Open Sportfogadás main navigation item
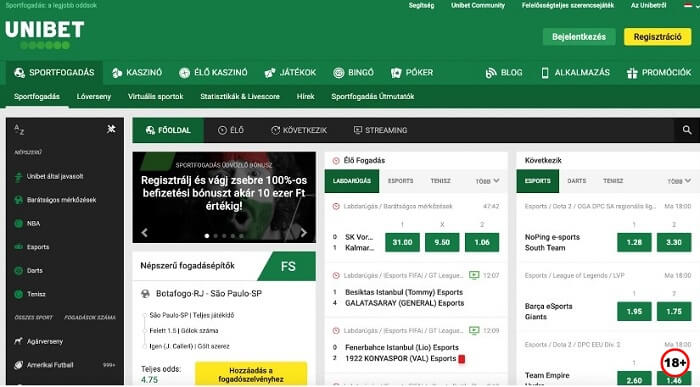 click(x=54, y=72)
